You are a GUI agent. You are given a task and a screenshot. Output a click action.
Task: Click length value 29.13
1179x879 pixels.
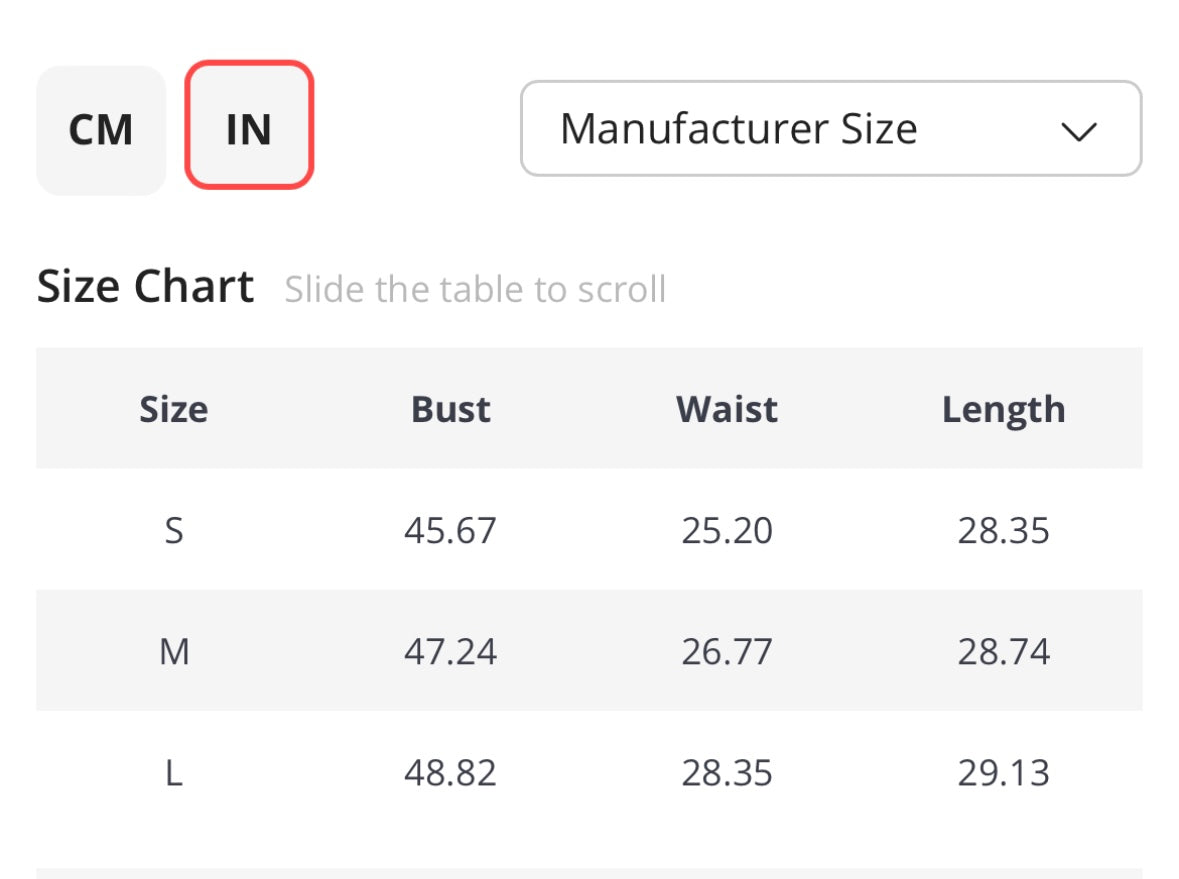pyautogui.click(x=1003, y=773)
